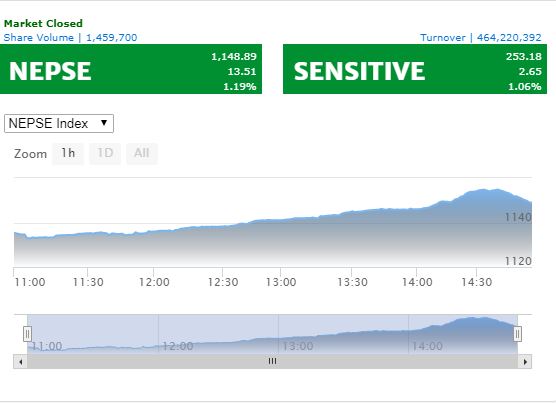This screenshot has height=403, width=556.
Task: Click the Market Closed status text
Action: (x=43, y=23)
